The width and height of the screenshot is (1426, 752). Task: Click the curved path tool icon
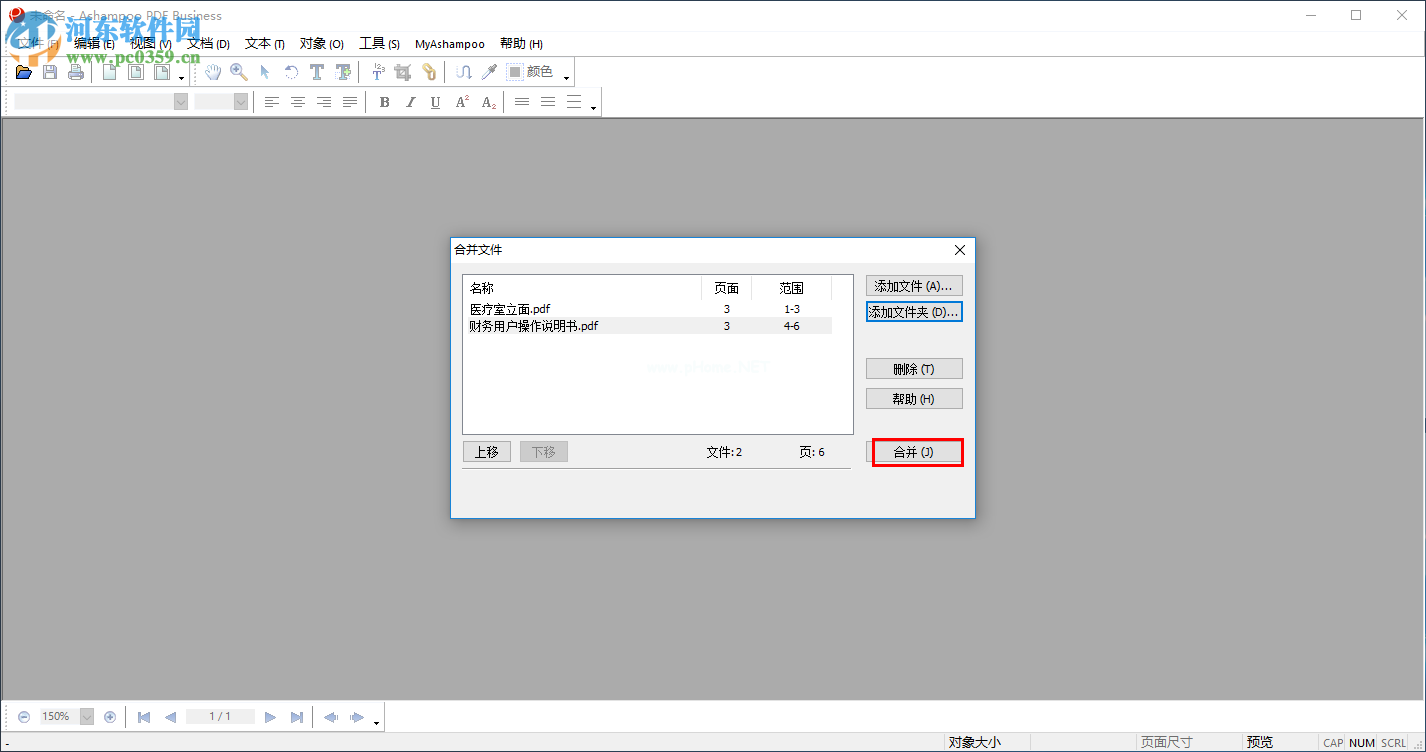pos(464,72)
